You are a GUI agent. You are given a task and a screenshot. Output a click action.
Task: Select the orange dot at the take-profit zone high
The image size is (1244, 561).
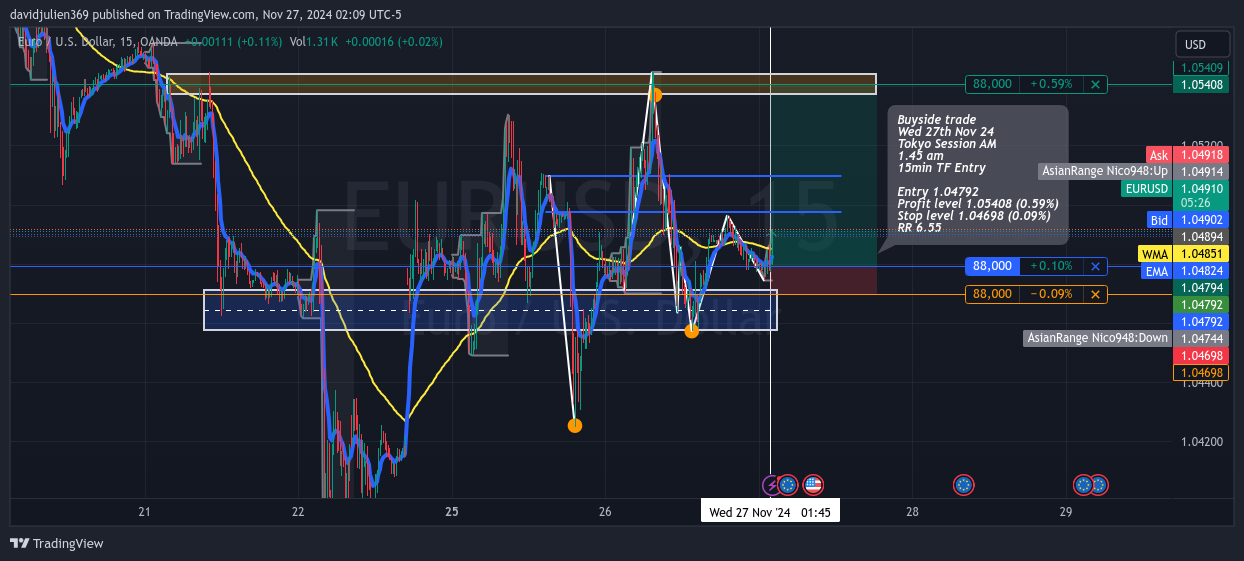(656, 94)
